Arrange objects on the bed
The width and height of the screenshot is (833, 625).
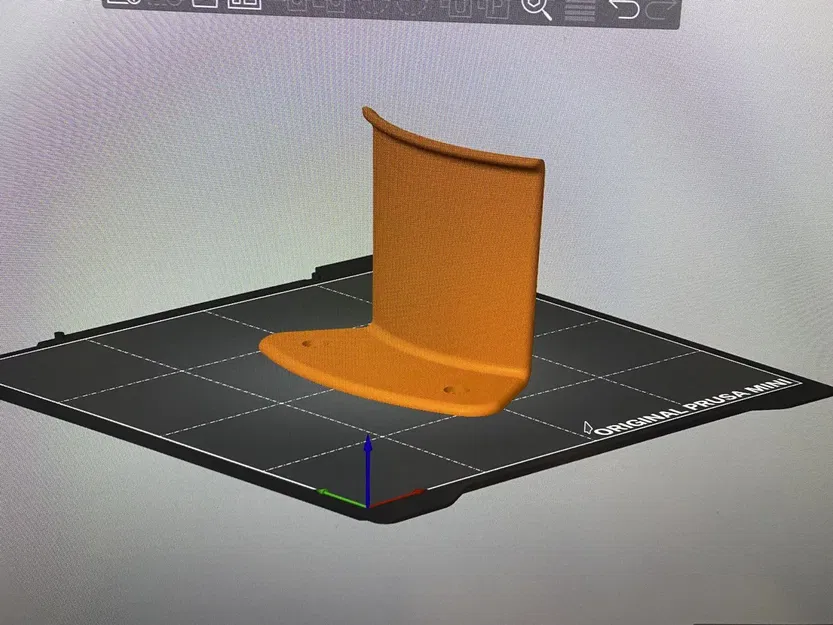[x=244, y=4]
